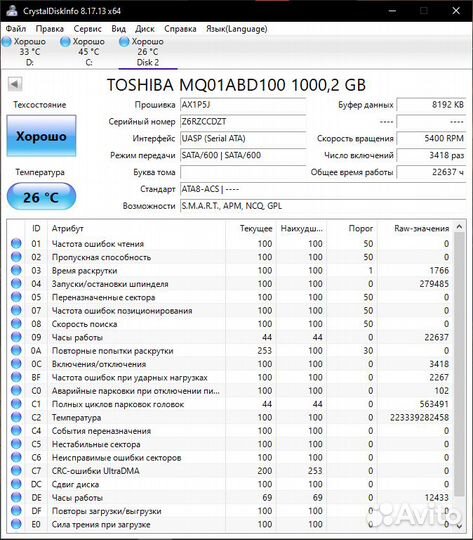The image size is (473, 540).
Task: Click status icon for Сила трения при загрузке
Action: point(16,524)
